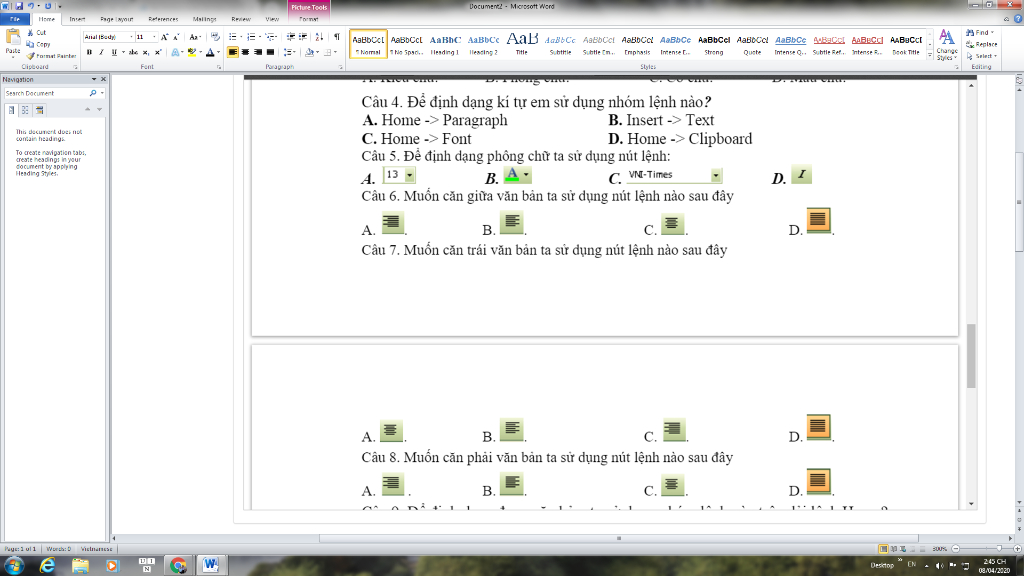This screenshot has height=576, width=1024.
Task: Expand the Styles gallery More button
Action: pyautogui.click(x=930, y=56)
